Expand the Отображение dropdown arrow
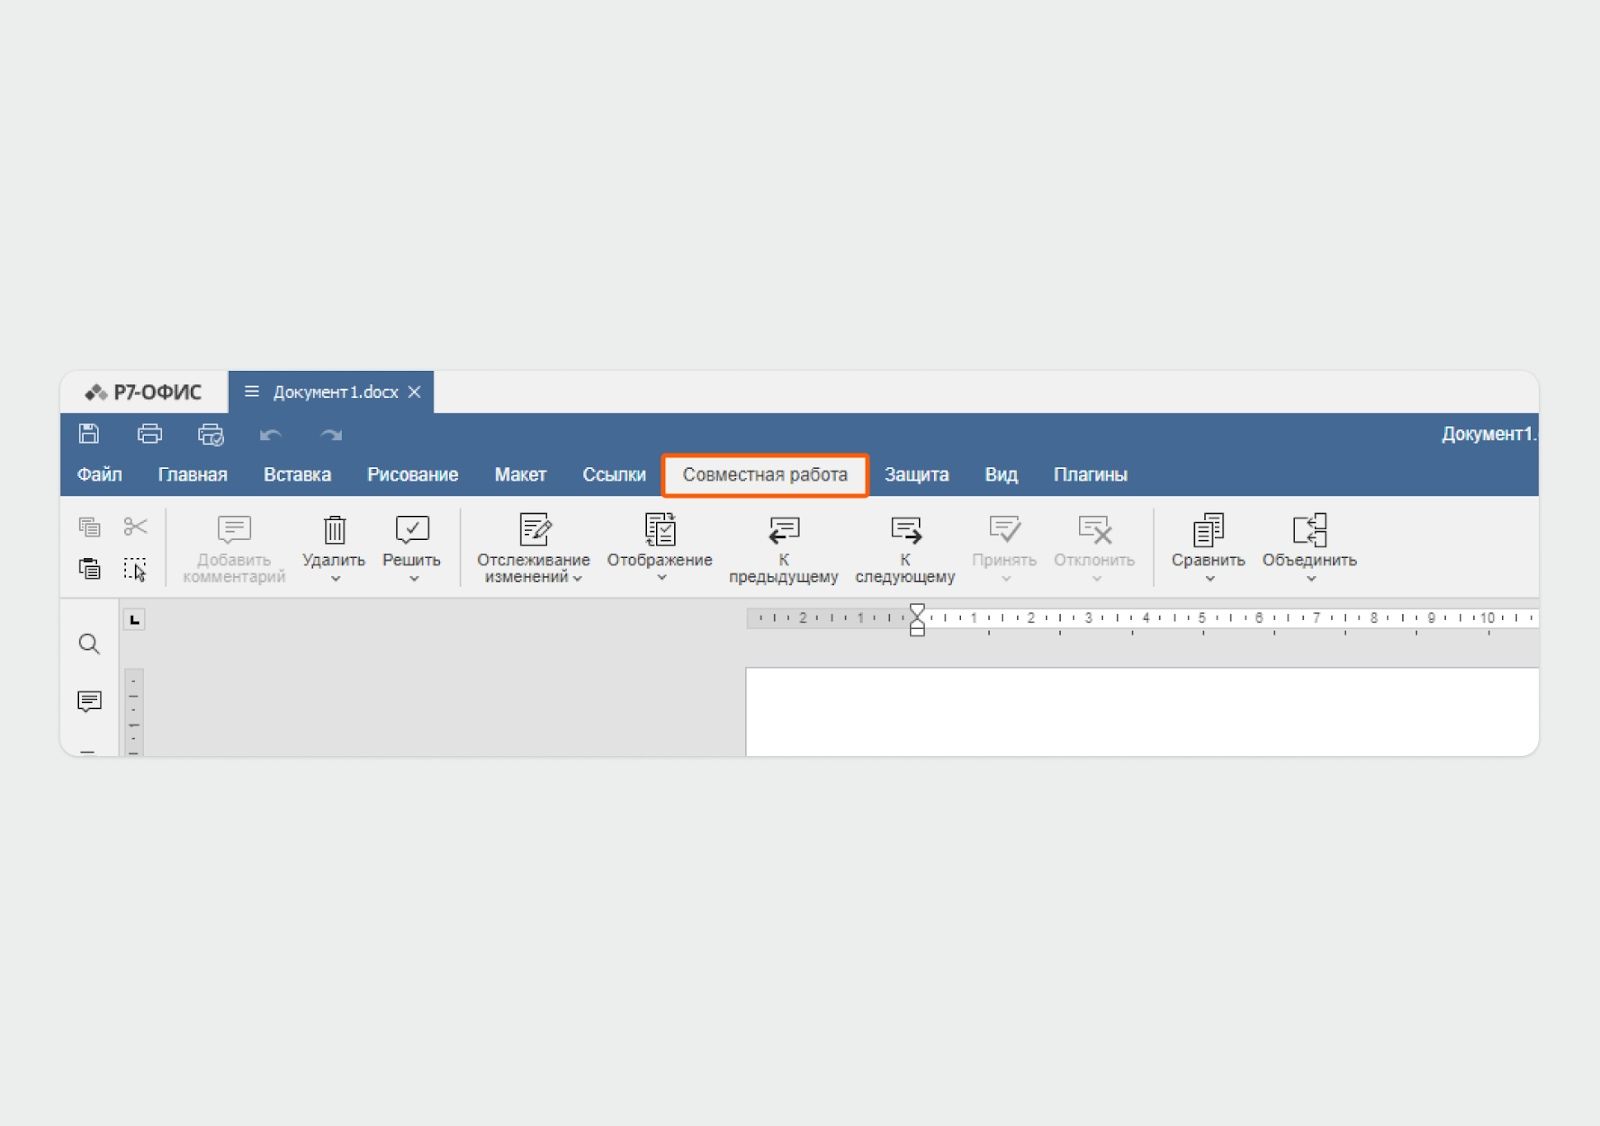Viewport: 1600px width, 1126px height. pyautogui.click(x=661, y=577)
